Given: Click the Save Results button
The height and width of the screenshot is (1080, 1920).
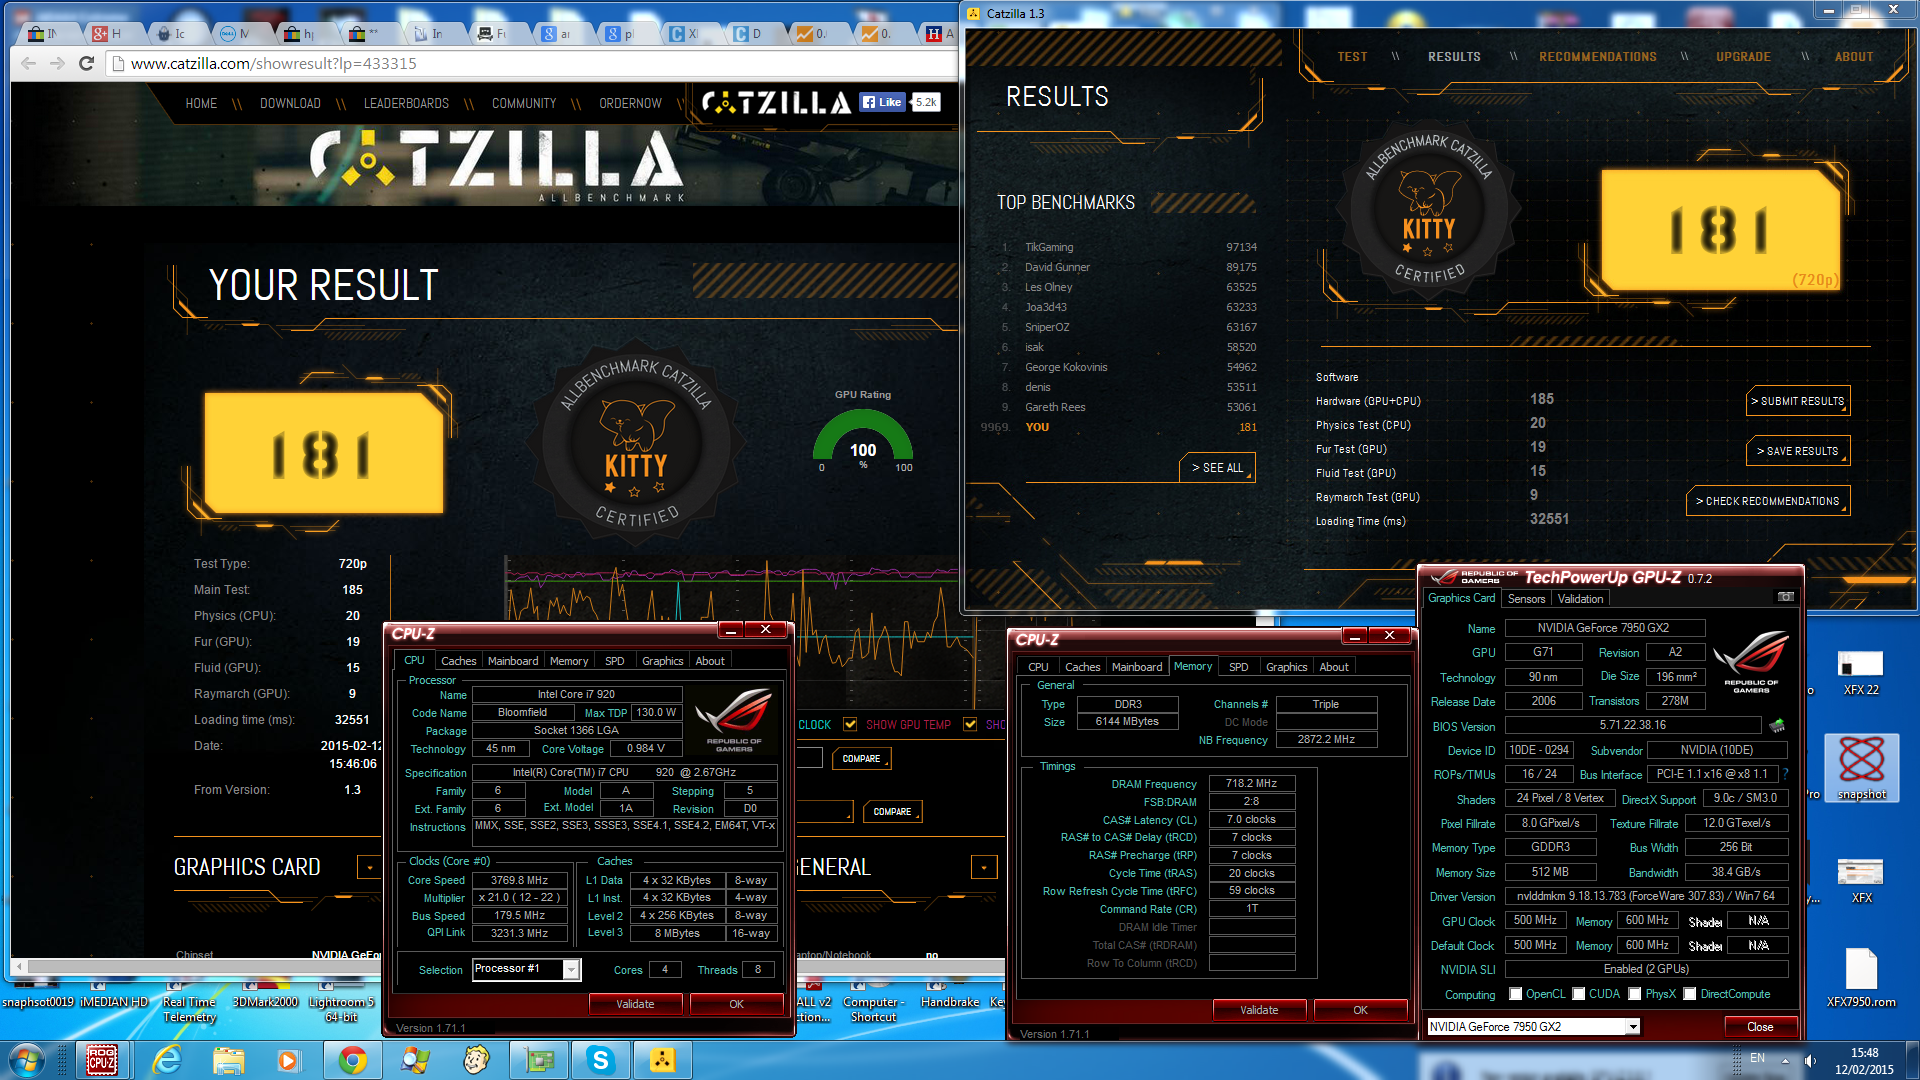Looking at the screenshot, I should pyautogui.click(x=1798, y=451).
